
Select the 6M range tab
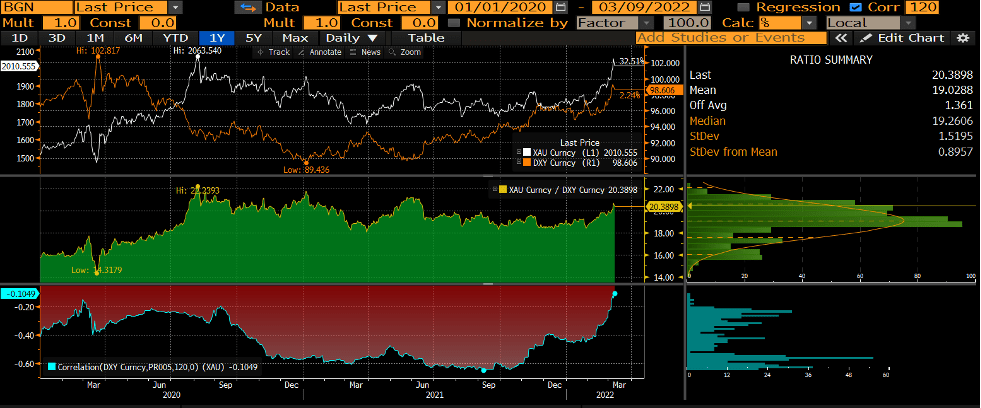(x=133, y=38)
